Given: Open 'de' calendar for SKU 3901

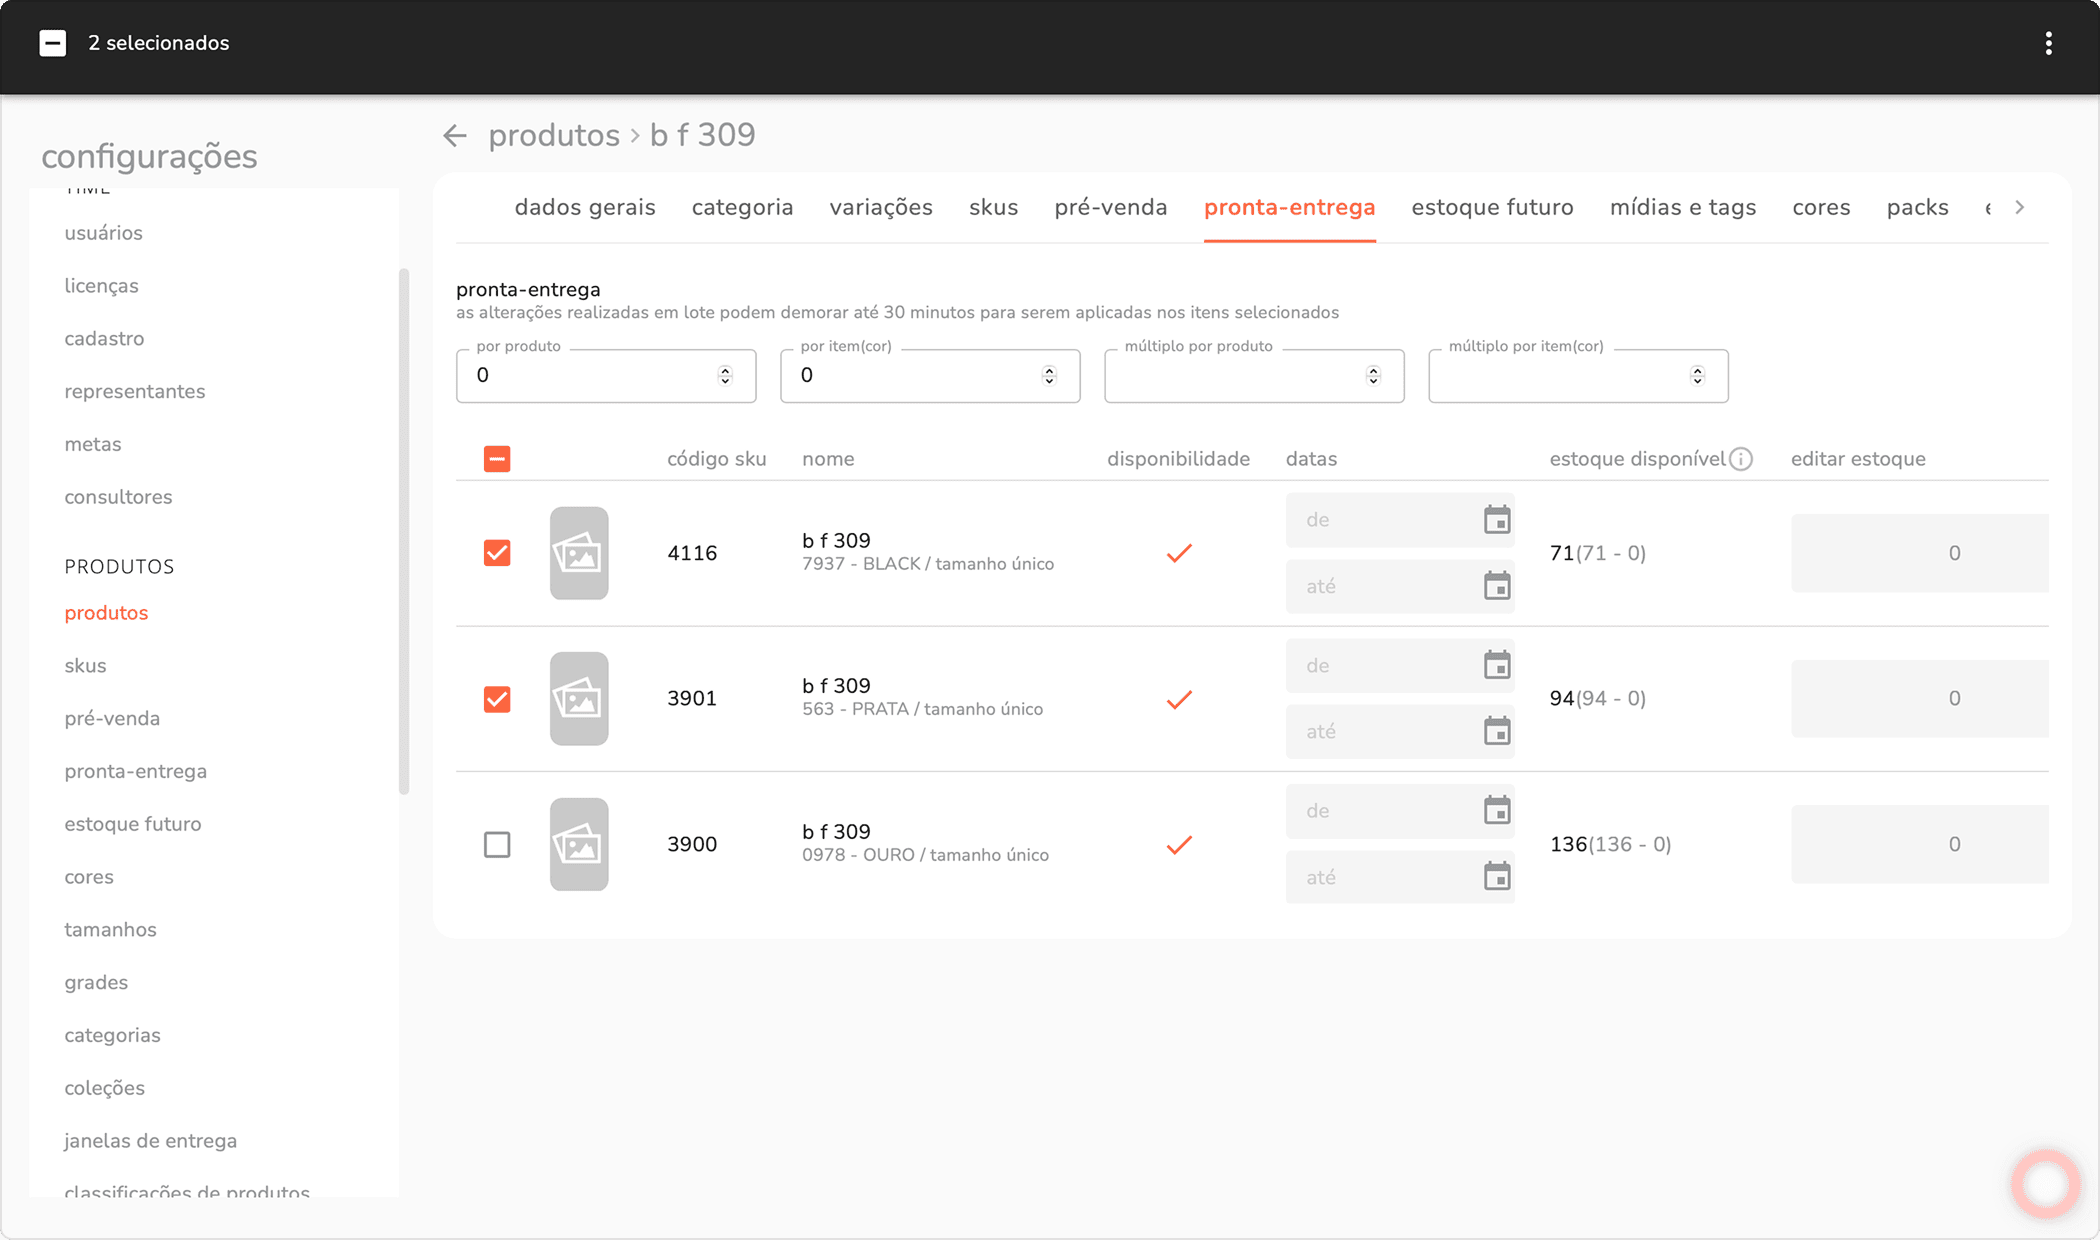Looking at the screenshot, I should pyautogui.click(x=1497, y=665).
